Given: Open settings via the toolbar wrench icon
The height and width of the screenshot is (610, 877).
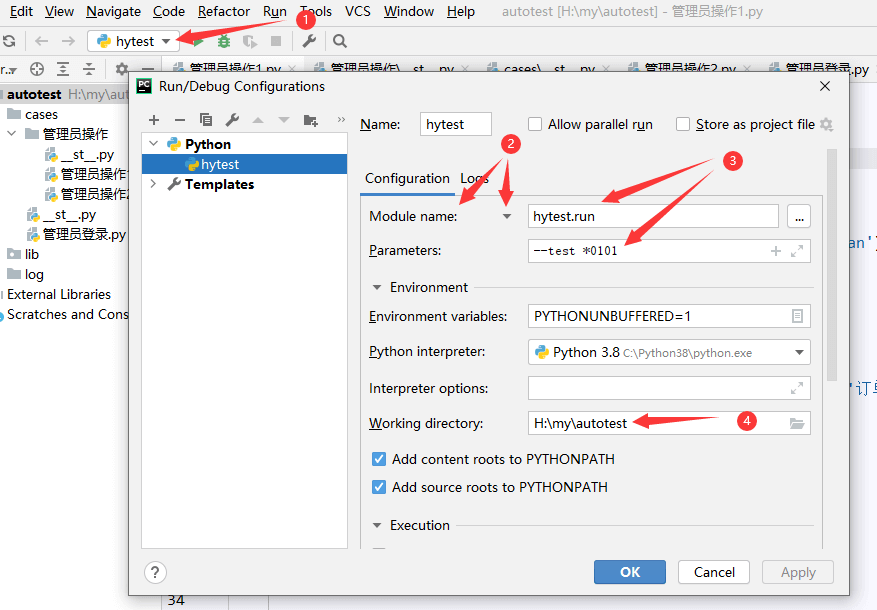Looking at the screenshot, I should pyautogui.click(x=309, y=41).
